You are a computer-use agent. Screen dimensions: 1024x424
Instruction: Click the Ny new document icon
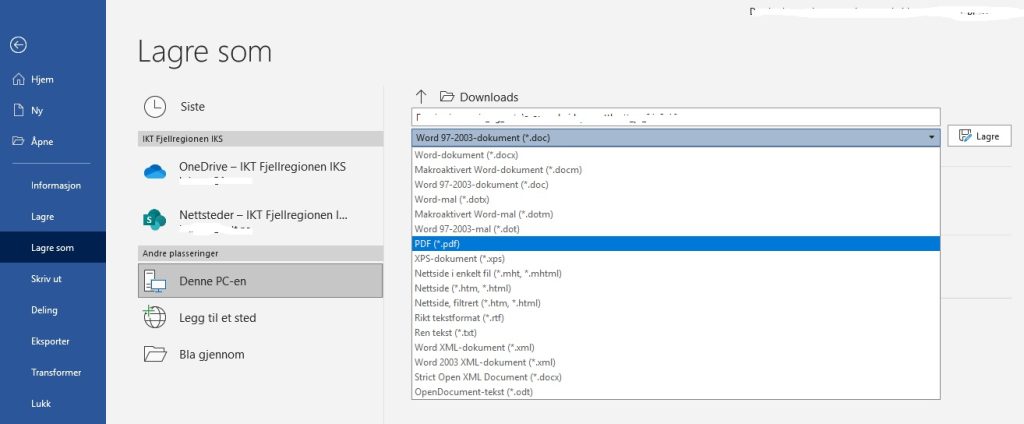click(x=19, y=110)
